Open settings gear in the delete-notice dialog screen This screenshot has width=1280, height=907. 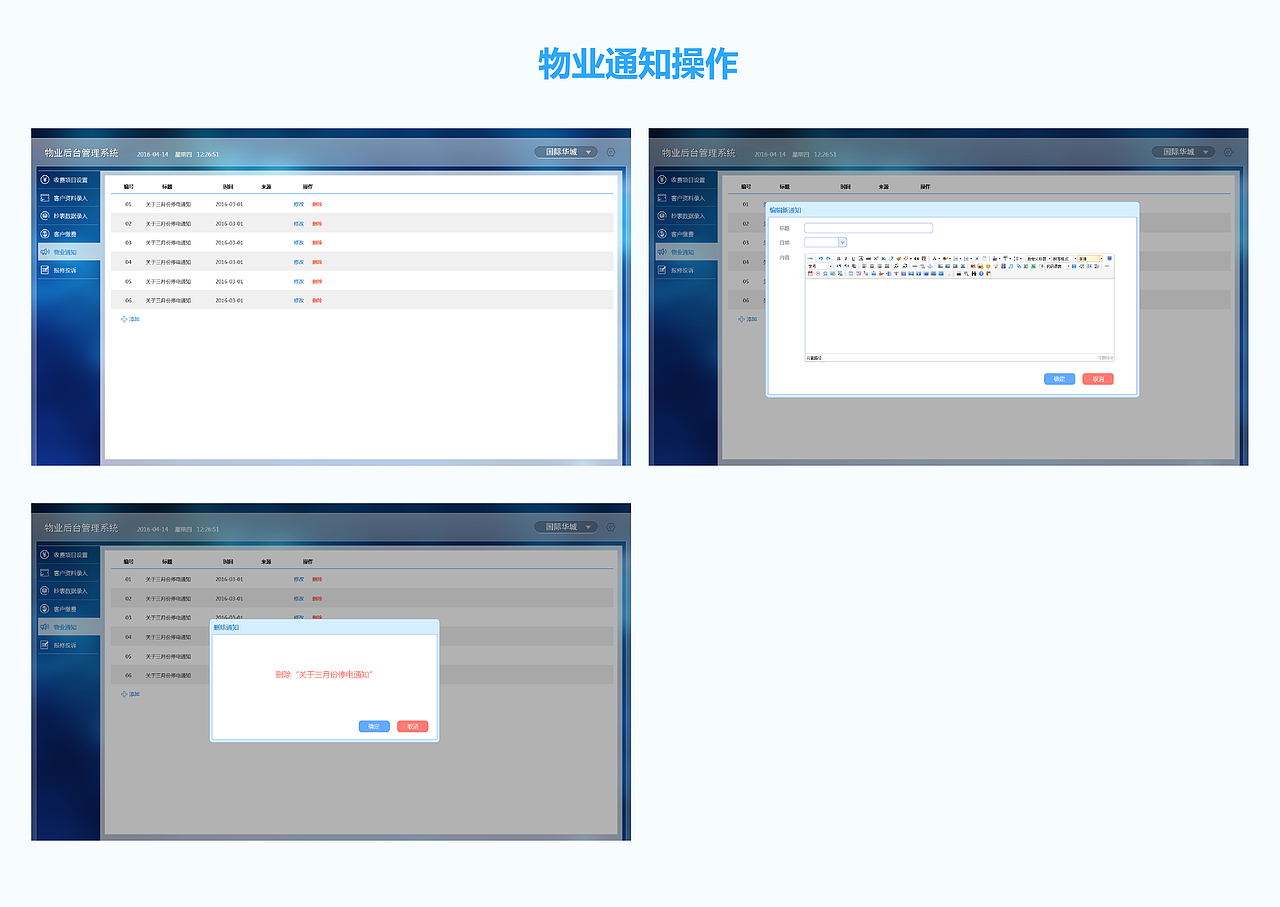point(611,527)
